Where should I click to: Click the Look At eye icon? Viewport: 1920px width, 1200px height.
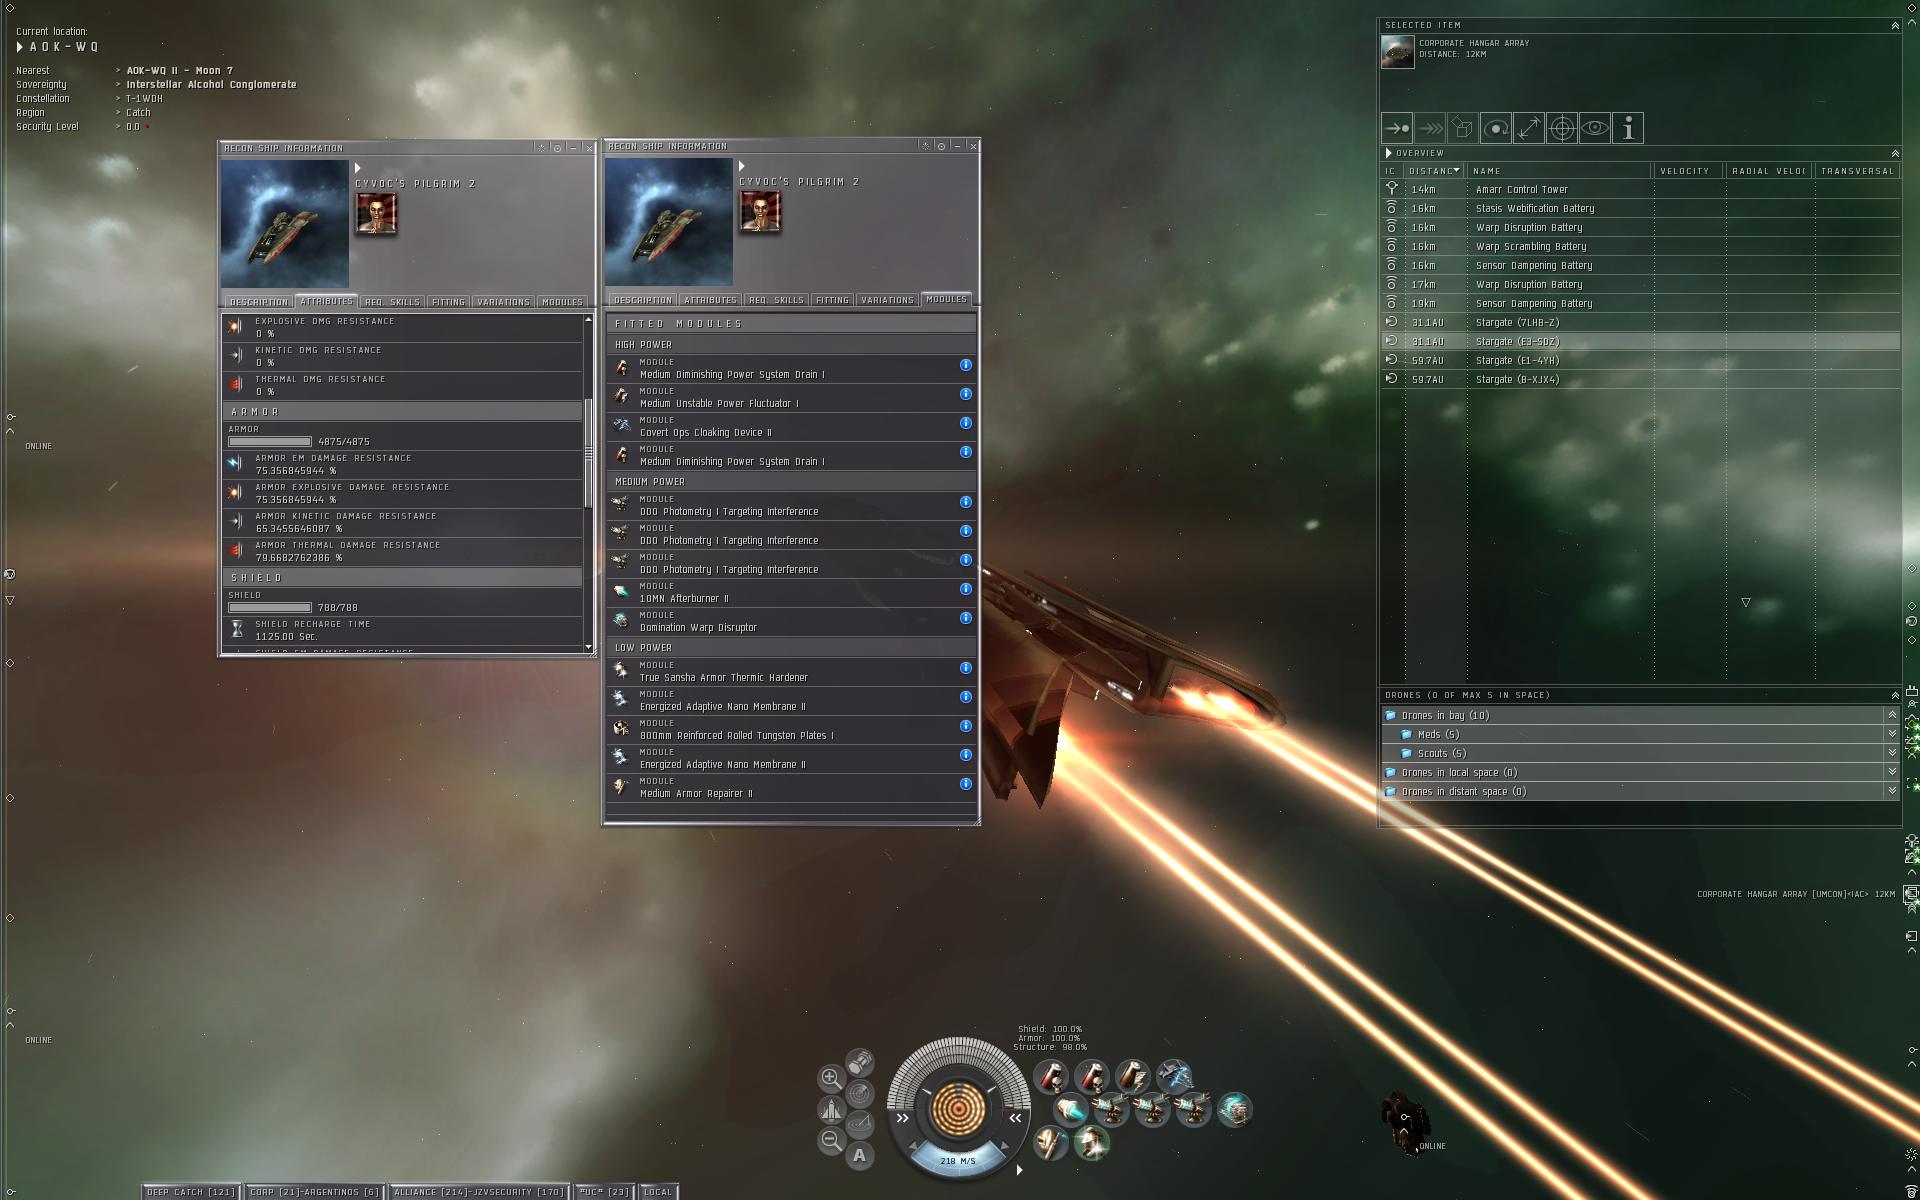1595,128
